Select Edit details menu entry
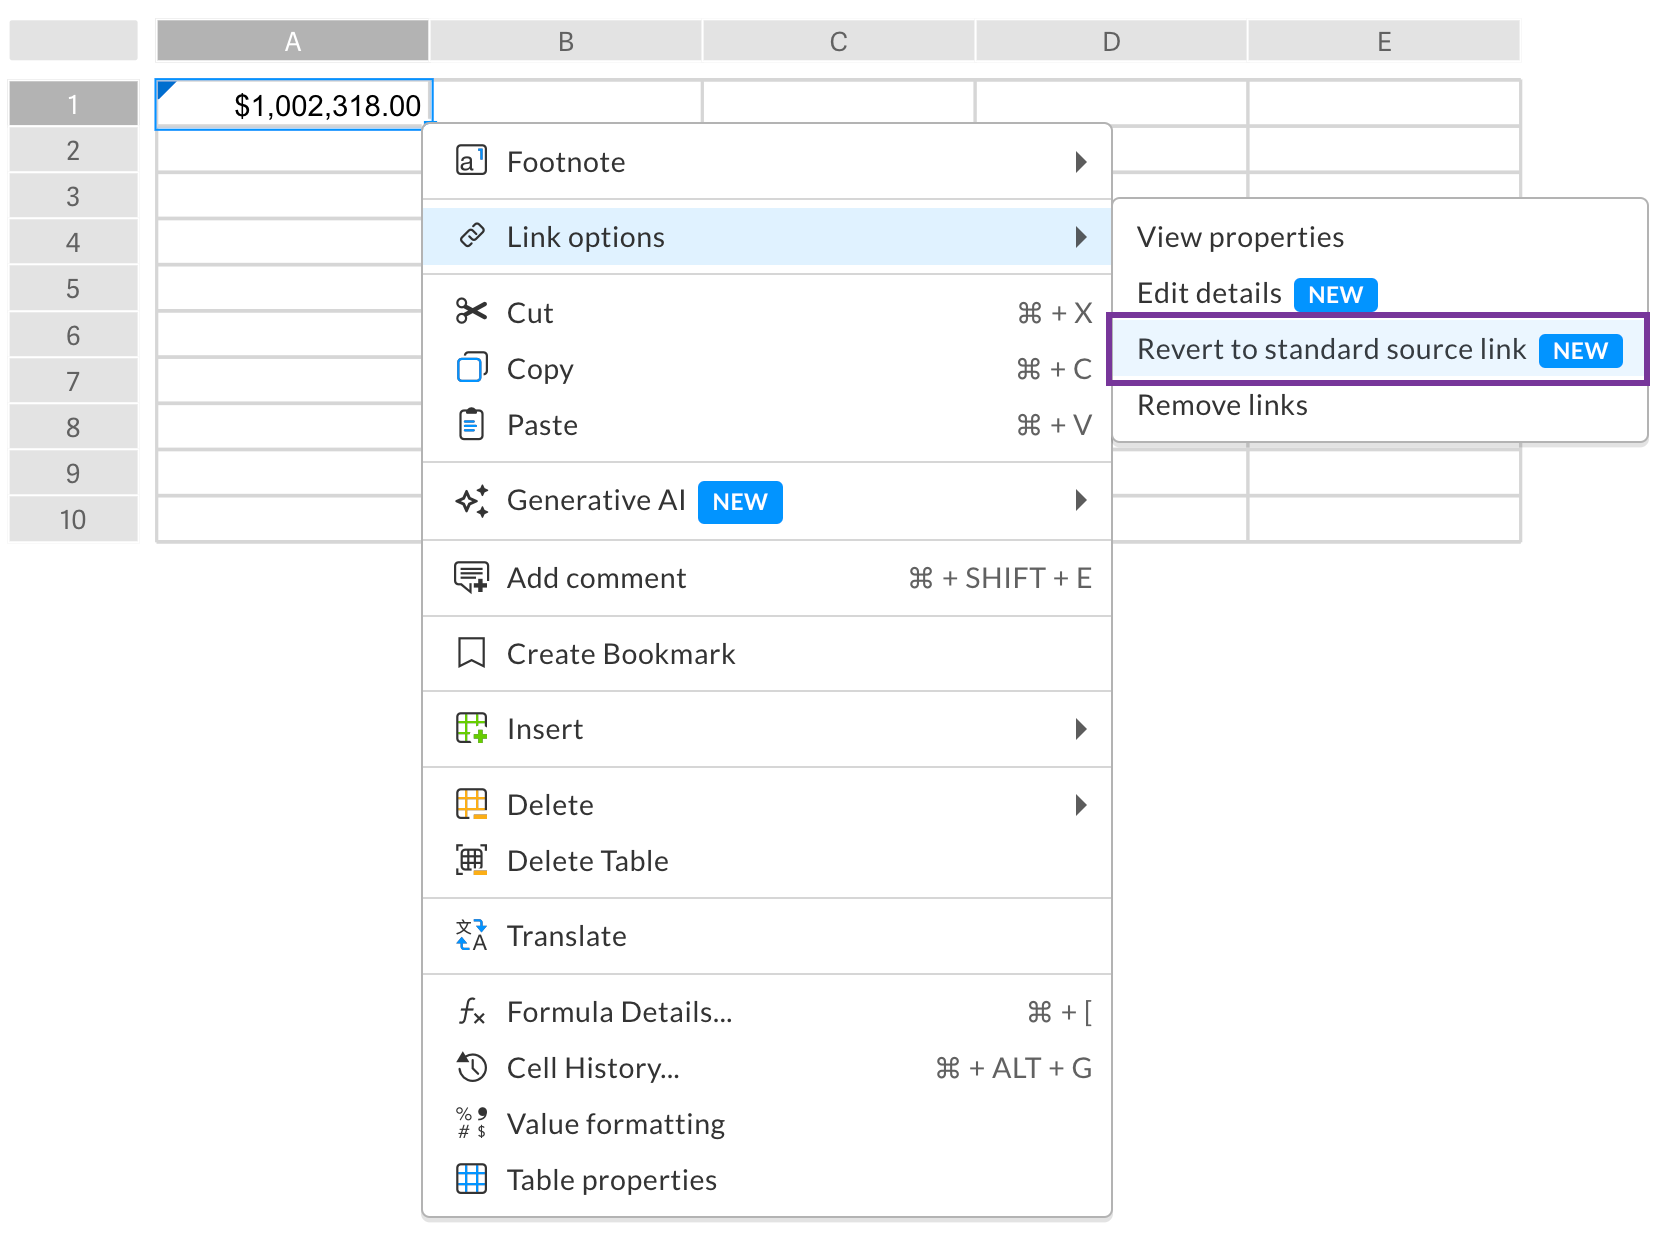This screenshot has width=1664, height=1236. 1209,293
